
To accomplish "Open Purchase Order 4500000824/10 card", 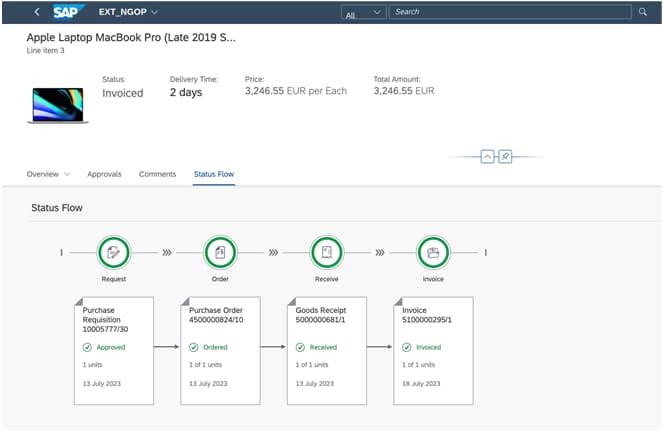I will point(220,351).
